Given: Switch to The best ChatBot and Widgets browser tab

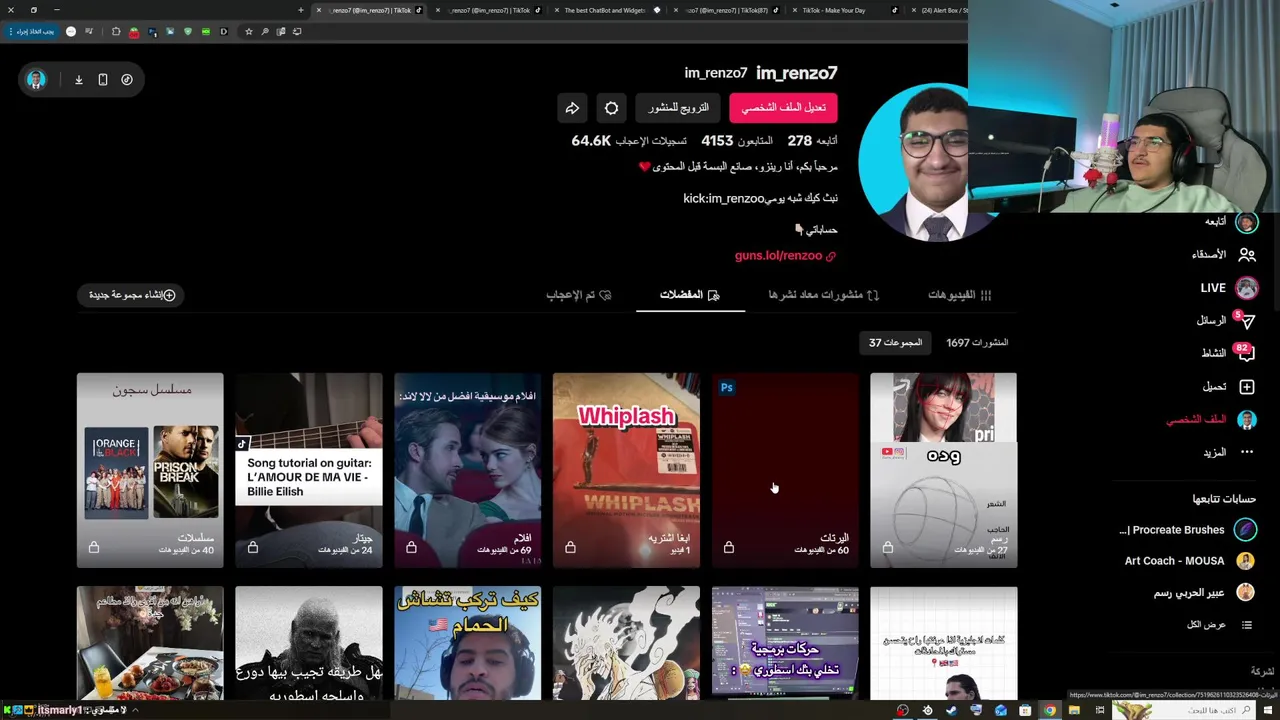Looking at the screenshot, I should (606, 10).
